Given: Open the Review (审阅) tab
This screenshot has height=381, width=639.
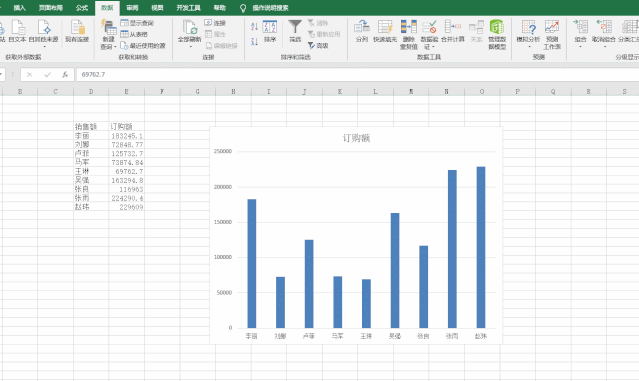Looking at the screenshot, I should 132,8.
